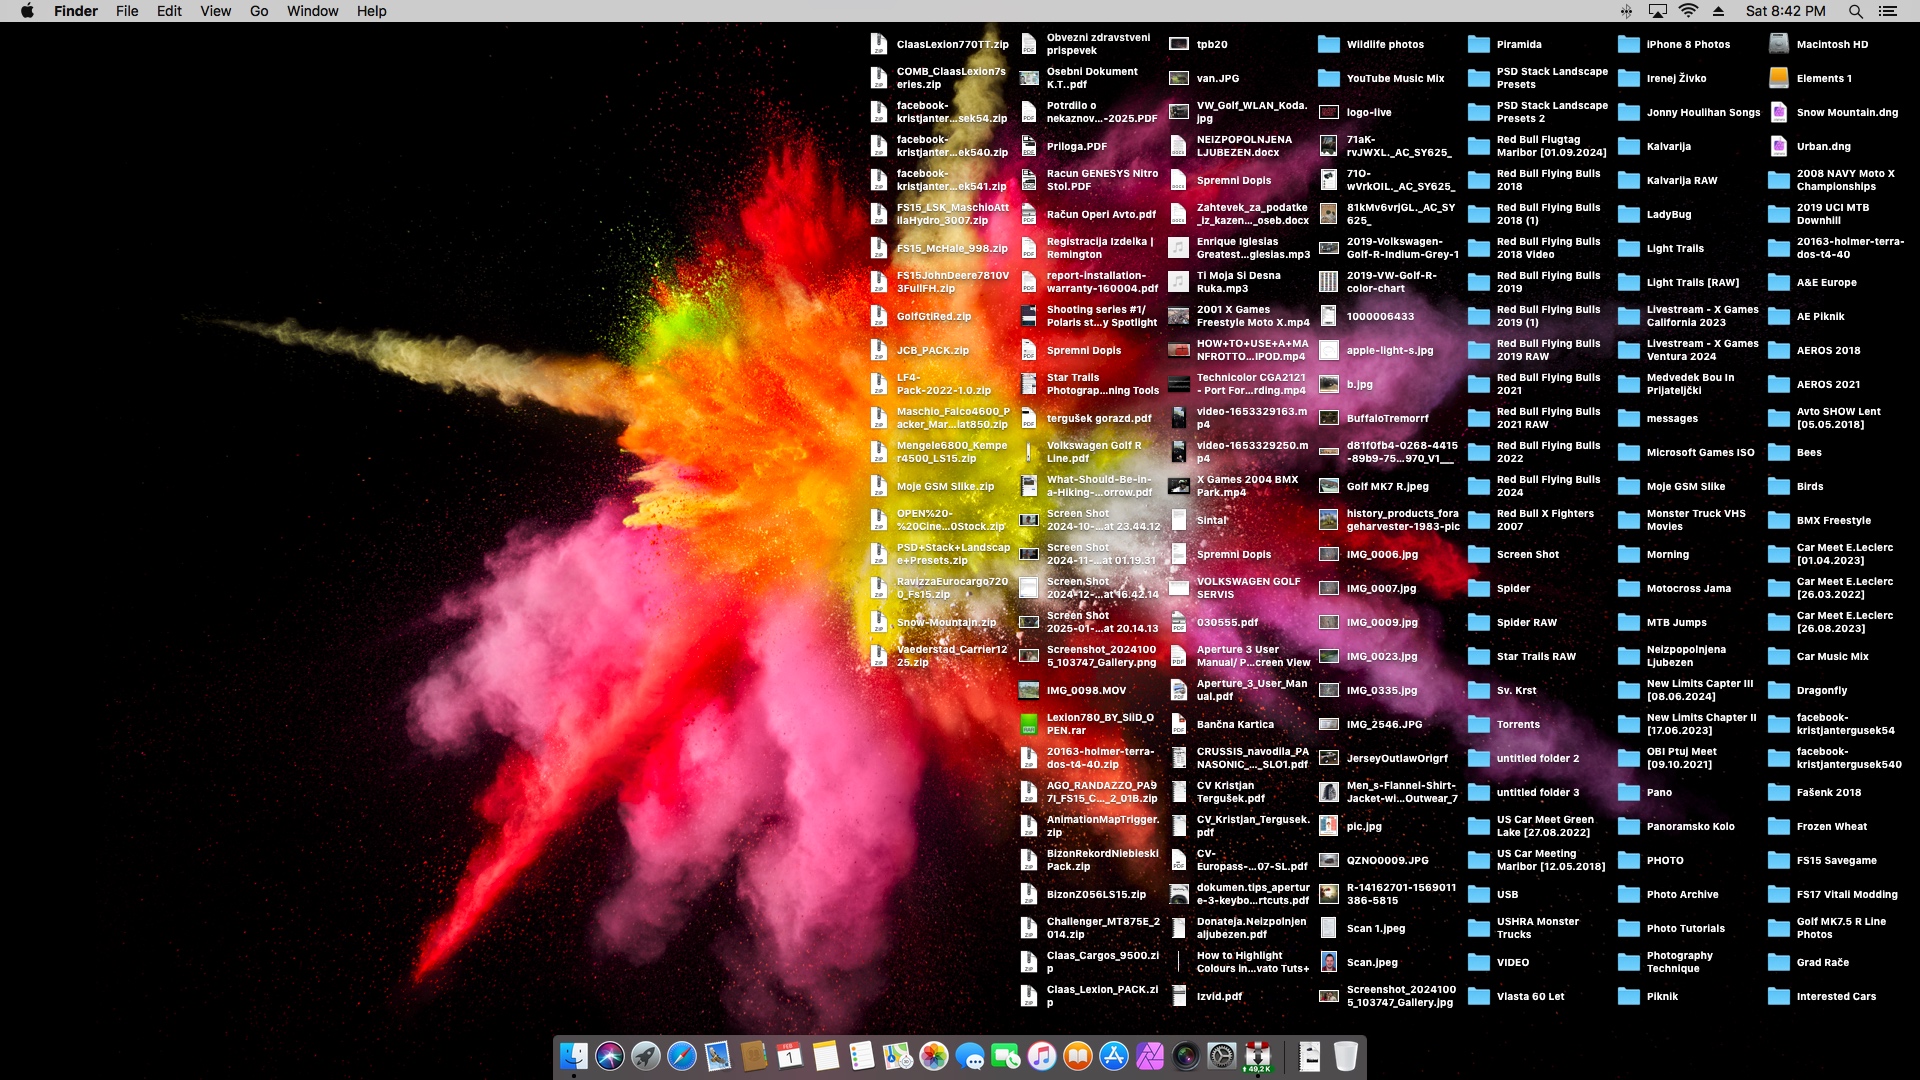
Task: Open Spotlight search in the menu bar
Action: [1855, 11]
